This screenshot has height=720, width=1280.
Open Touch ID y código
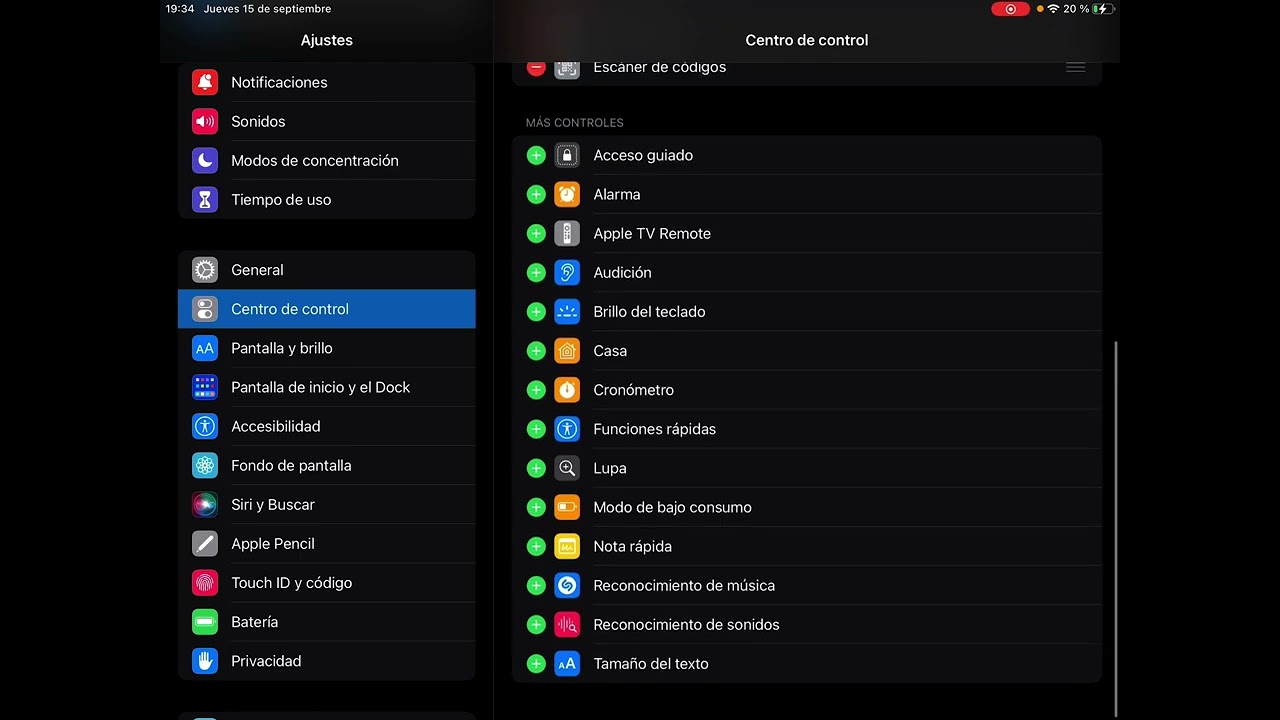tap(326, 582)
